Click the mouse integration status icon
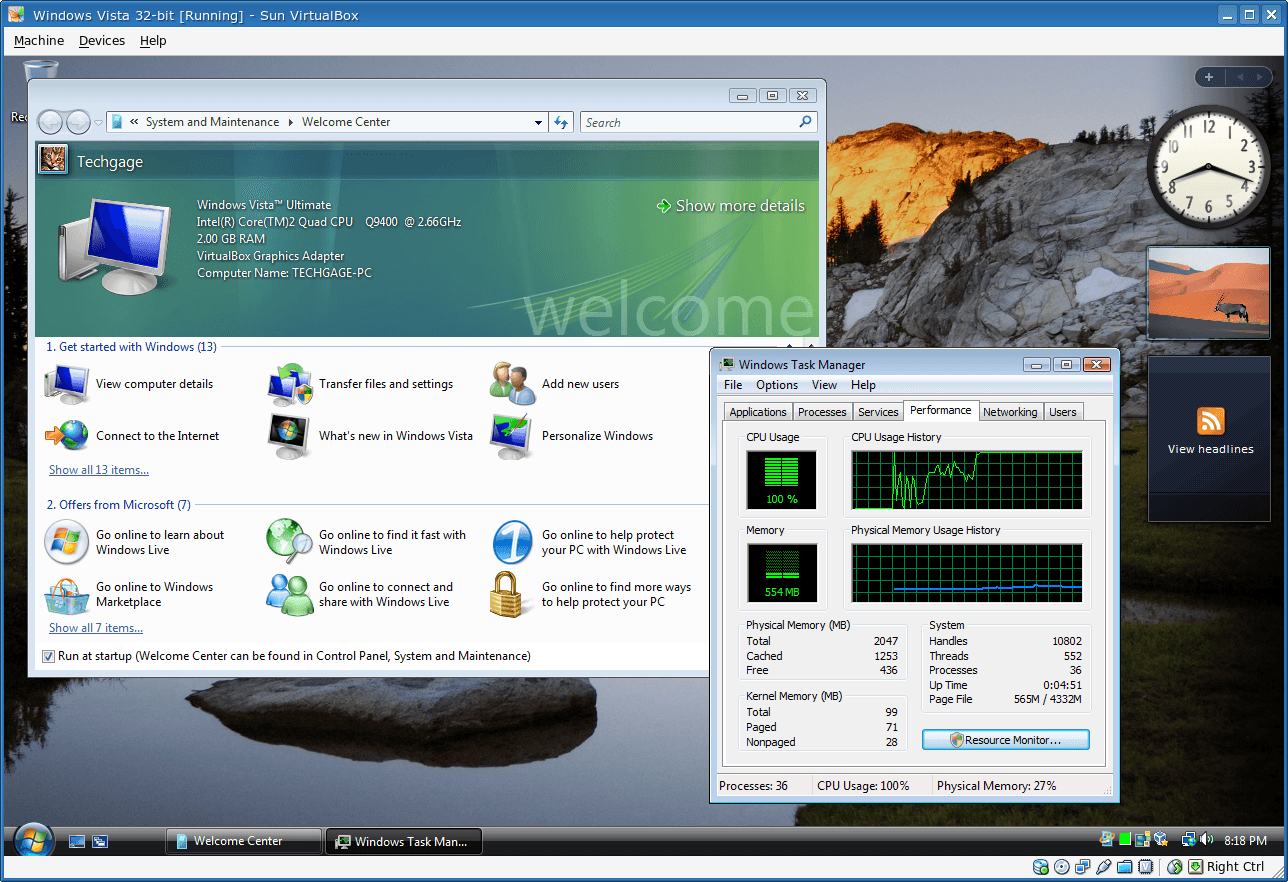The image size is (1288, 882). 1175,867
